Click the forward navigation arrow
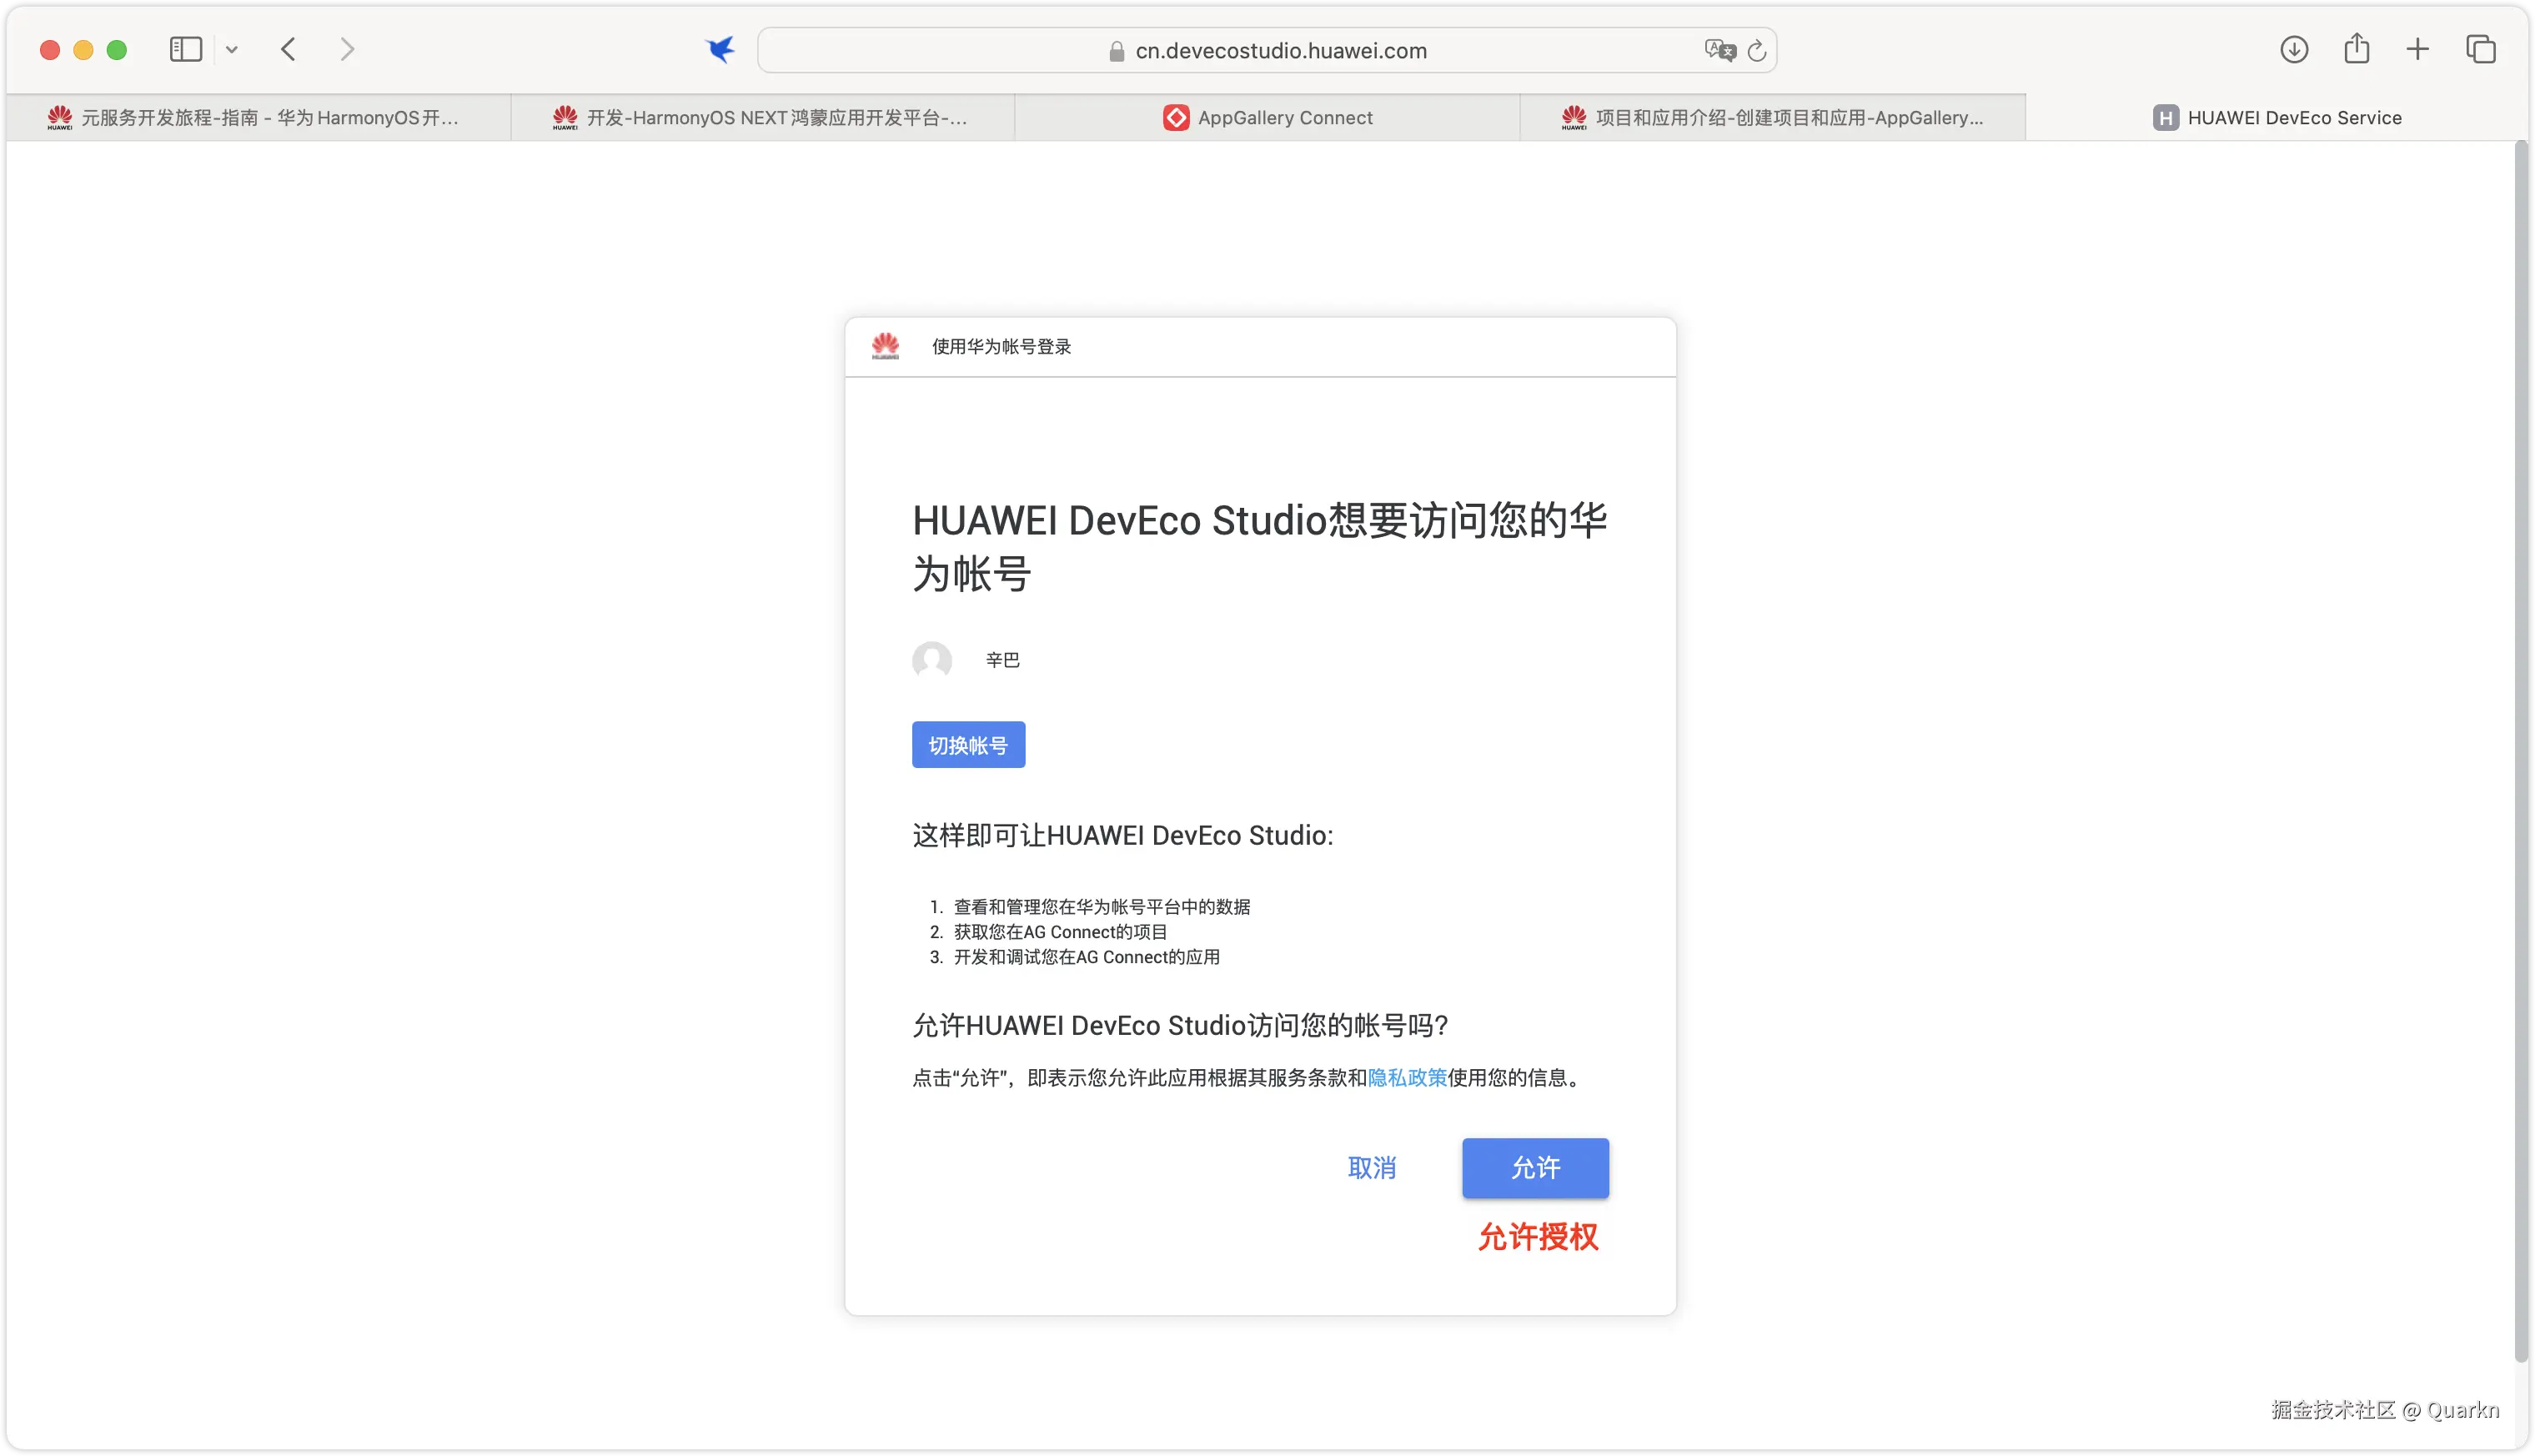The image size is (2535, 1456). point(347,50)
